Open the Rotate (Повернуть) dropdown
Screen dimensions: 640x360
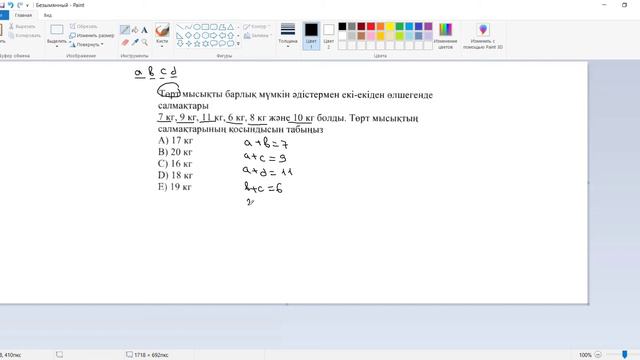[x=87, y=44]
